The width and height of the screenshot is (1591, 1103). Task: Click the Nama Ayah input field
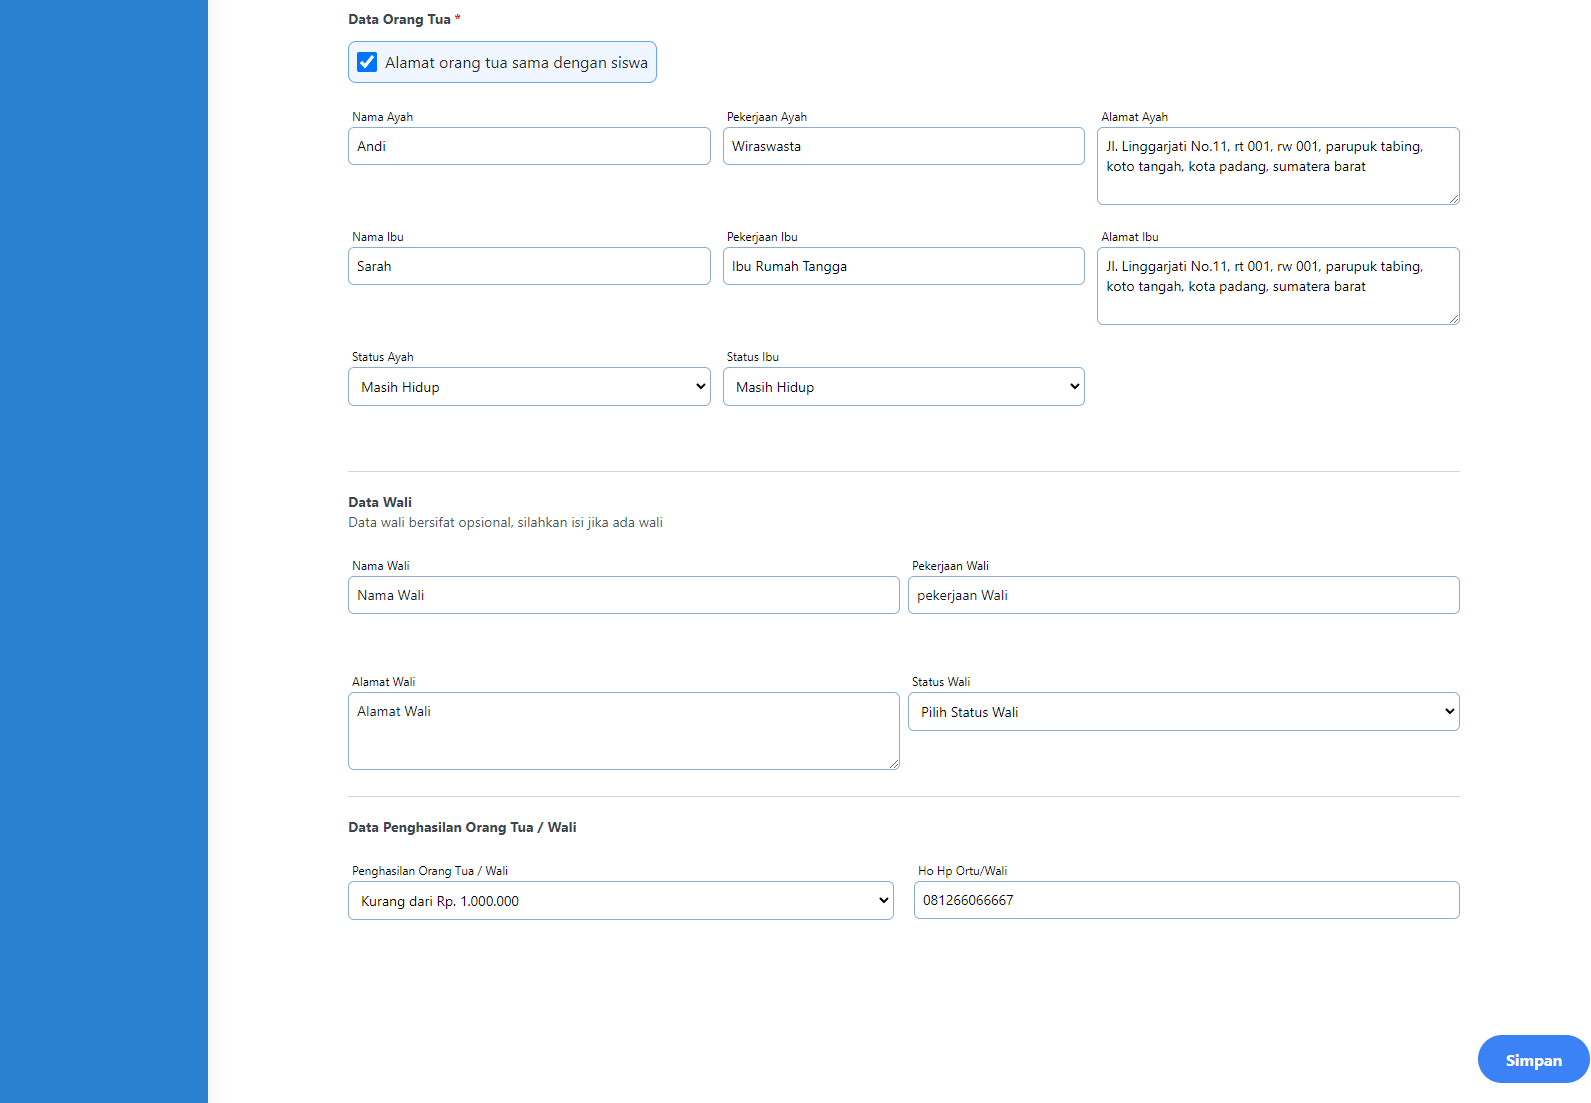click(529, 146)
